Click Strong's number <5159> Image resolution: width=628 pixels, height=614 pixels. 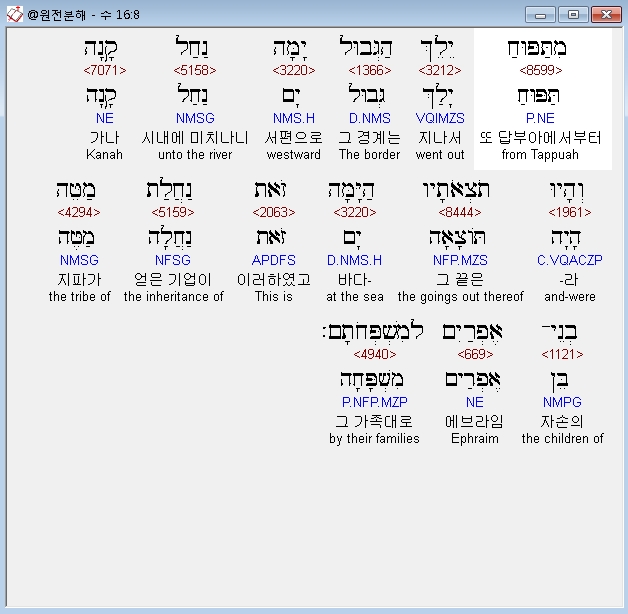(x=173, y=212)
